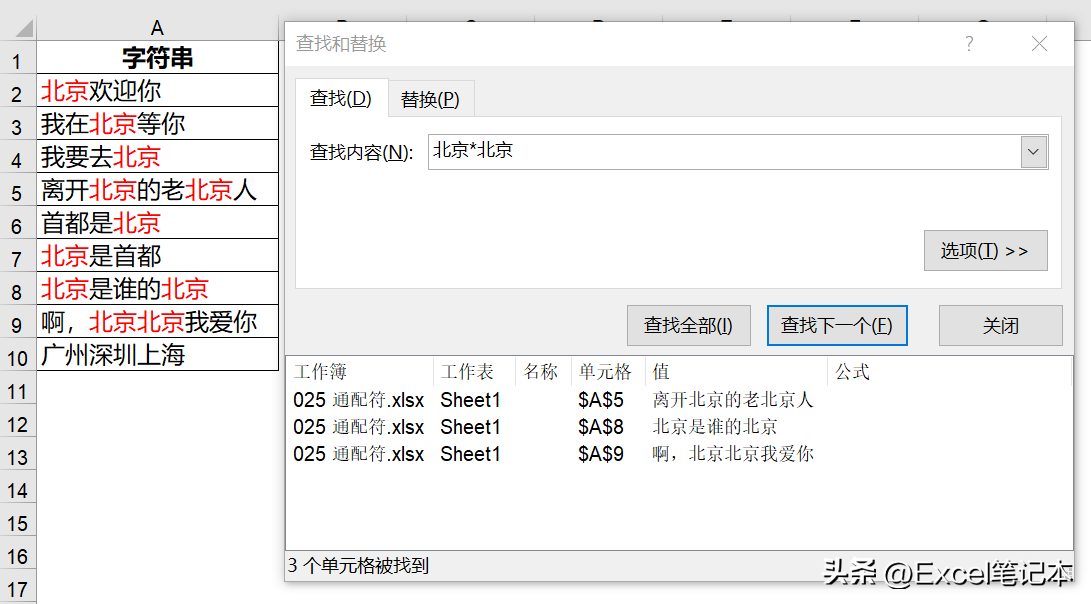Viewport: 1091px width, 604px height.
Task: Click the 名称 results column header
Action: [x=543, y=372]
